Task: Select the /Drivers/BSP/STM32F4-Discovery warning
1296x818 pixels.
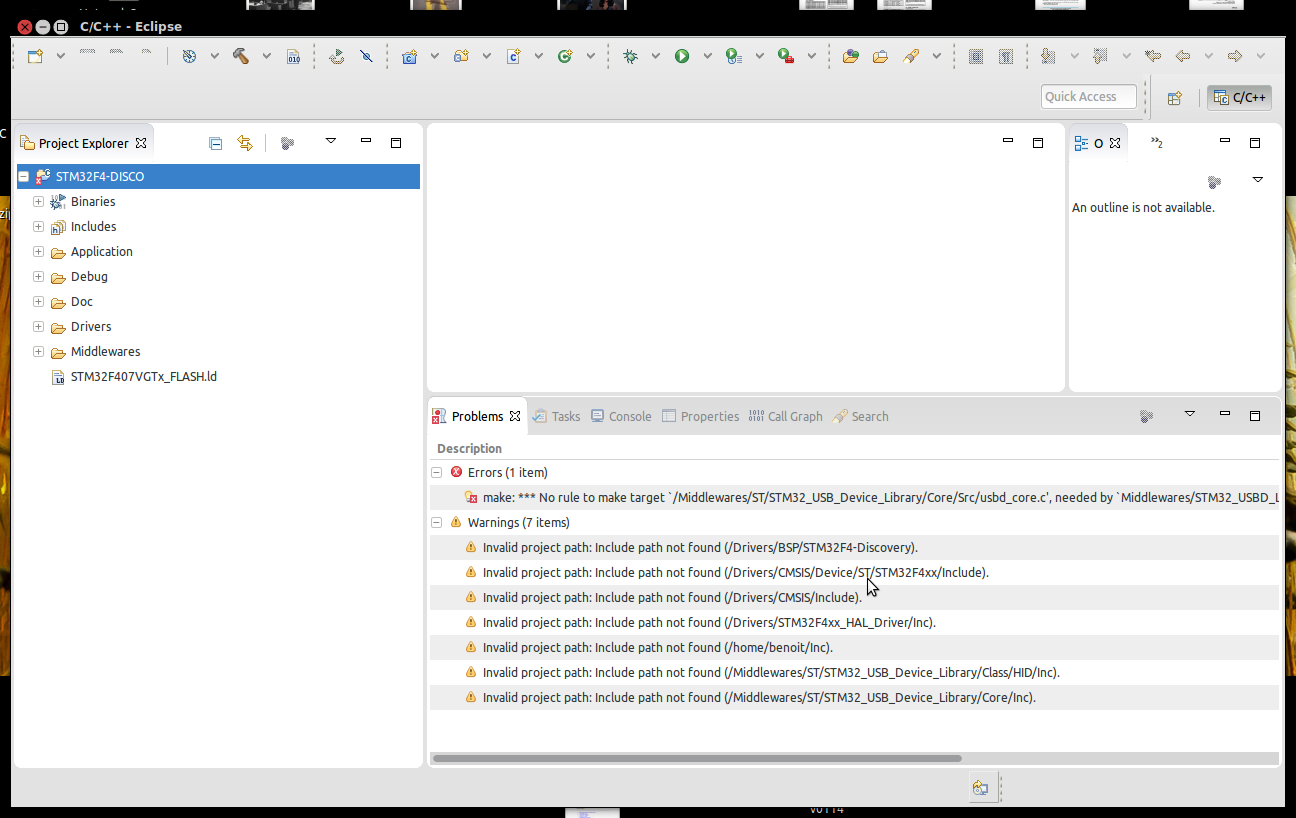Action: point(854,547)
